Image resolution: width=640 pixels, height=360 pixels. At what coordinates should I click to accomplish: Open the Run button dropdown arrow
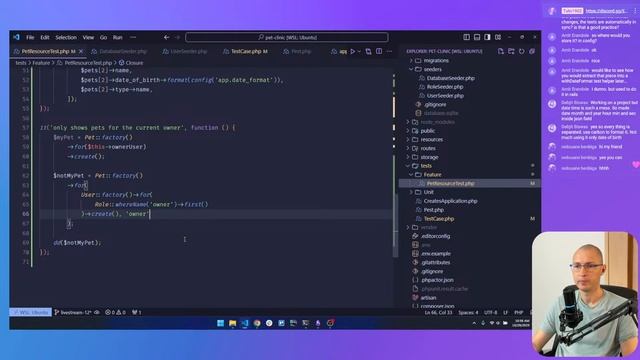coord(359,51)
